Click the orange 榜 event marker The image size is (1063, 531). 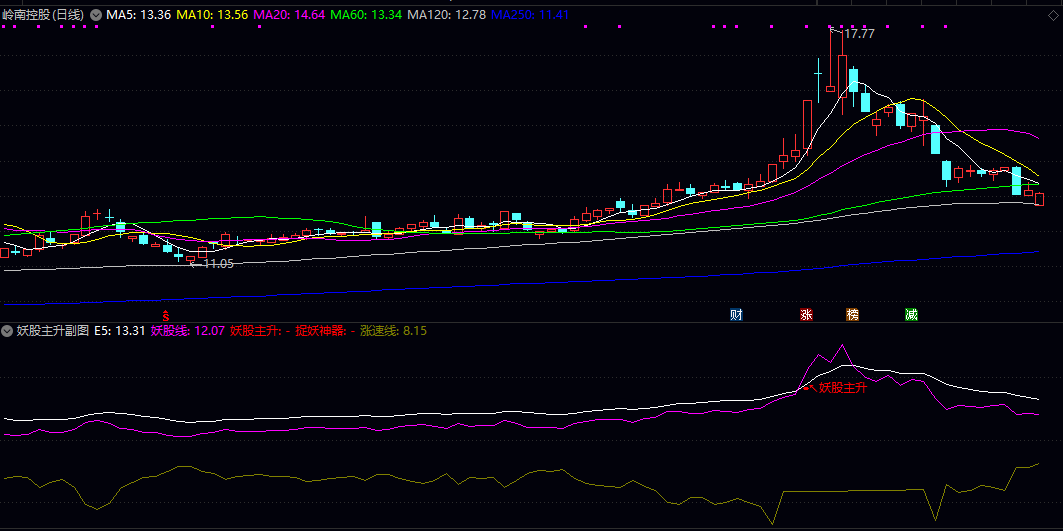(852, 315)
